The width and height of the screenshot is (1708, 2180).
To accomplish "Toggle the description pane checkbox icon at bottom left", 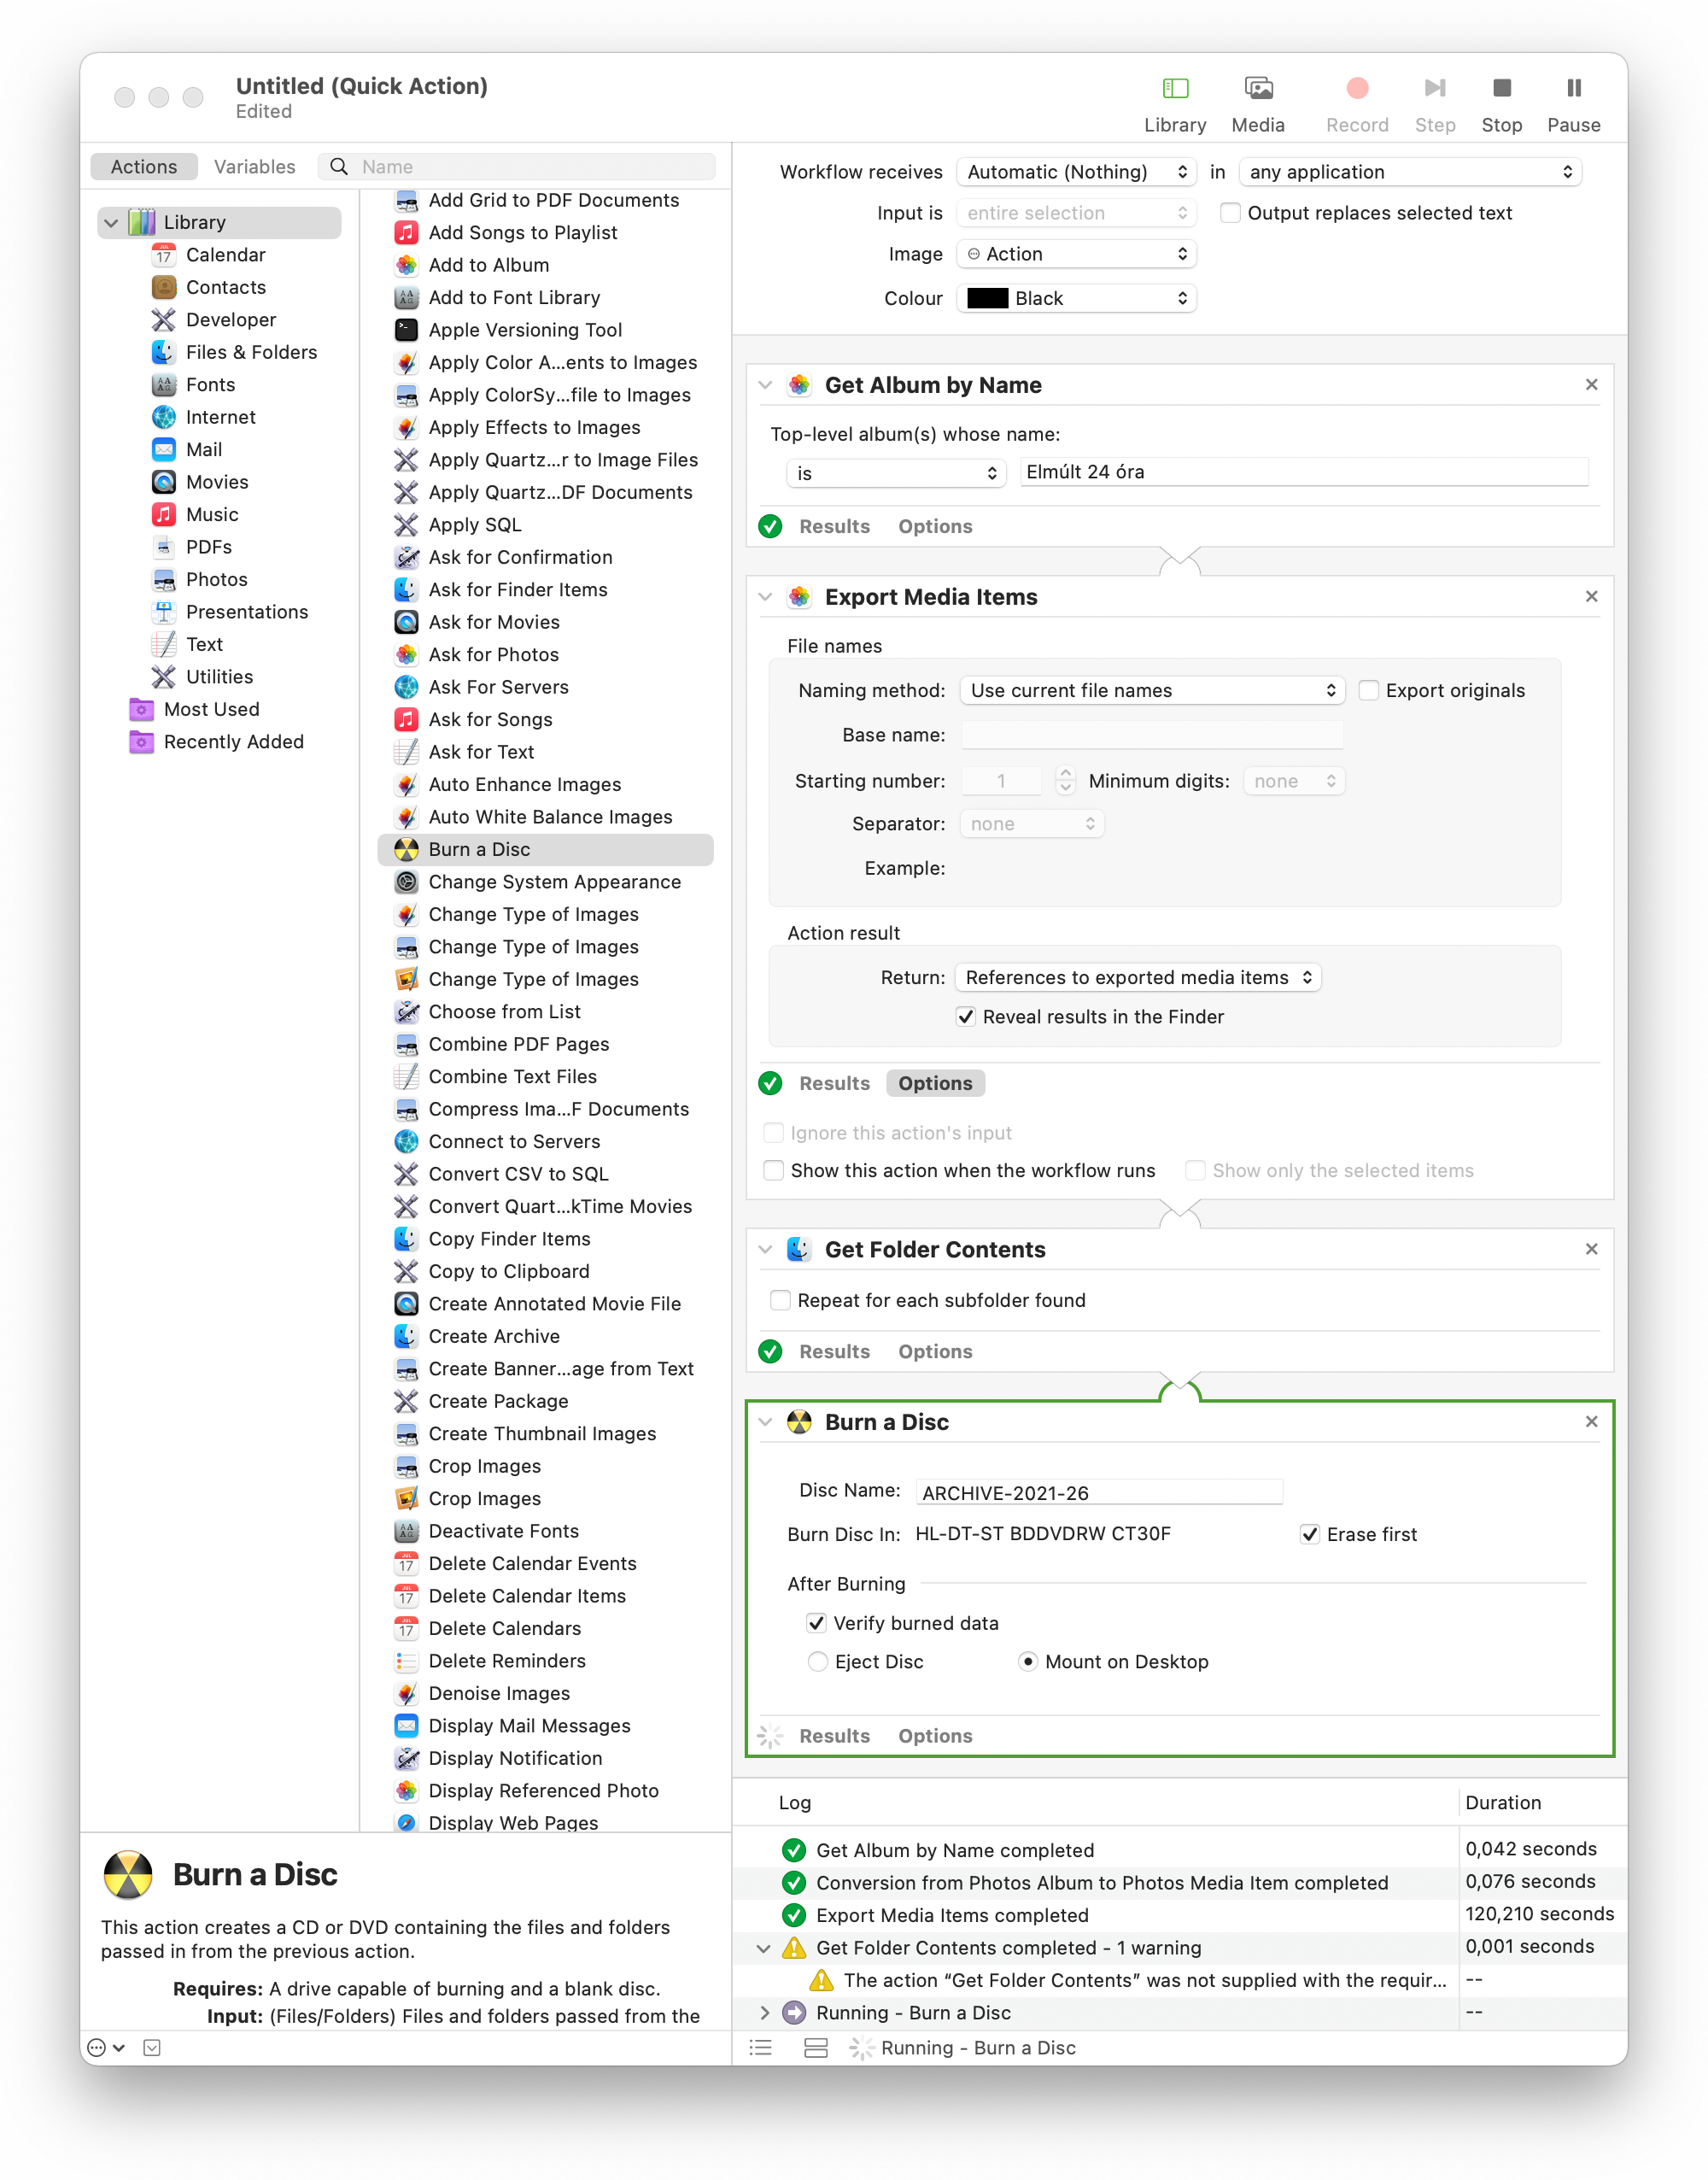I will pyautogui.click(x=152, y=2047).
